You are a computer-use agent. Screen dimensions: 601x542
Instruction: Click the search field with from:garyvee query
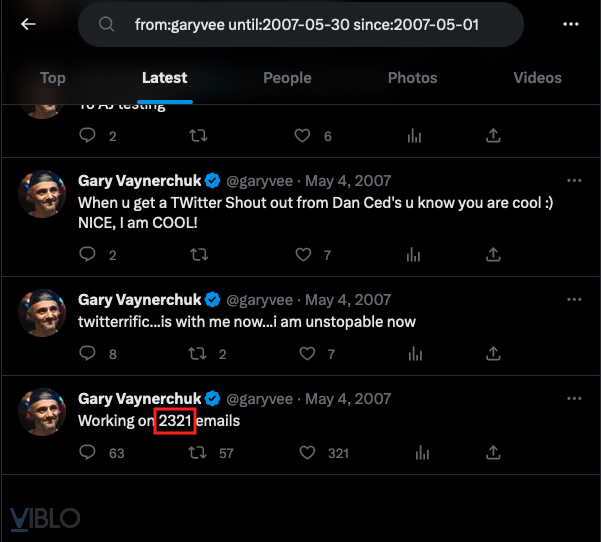[310, 25]
